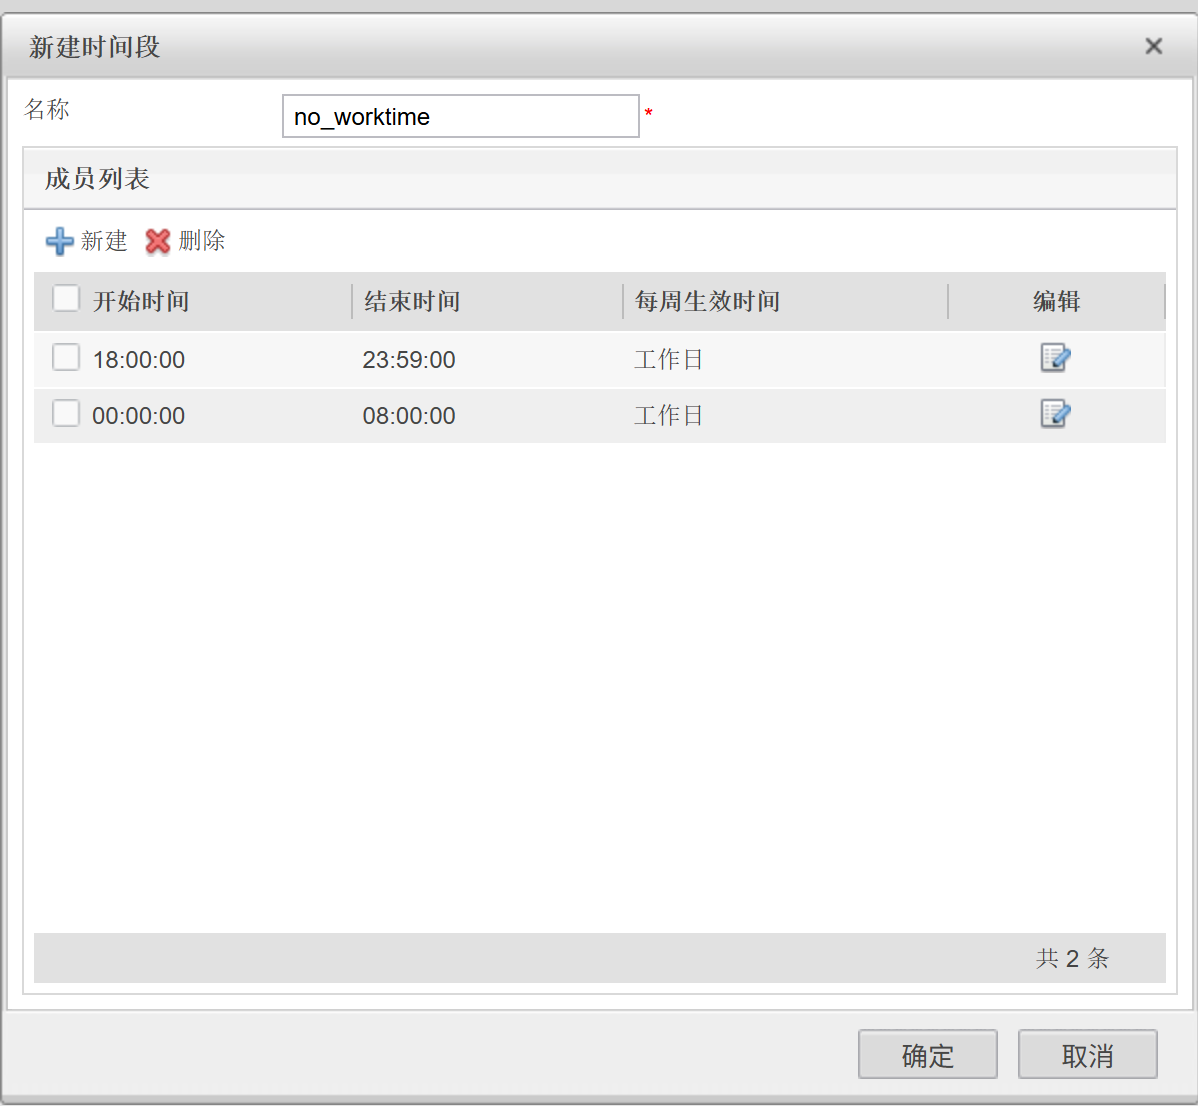Click the 取消 button
1198x1106 pixels.
coord(1087,1055)
